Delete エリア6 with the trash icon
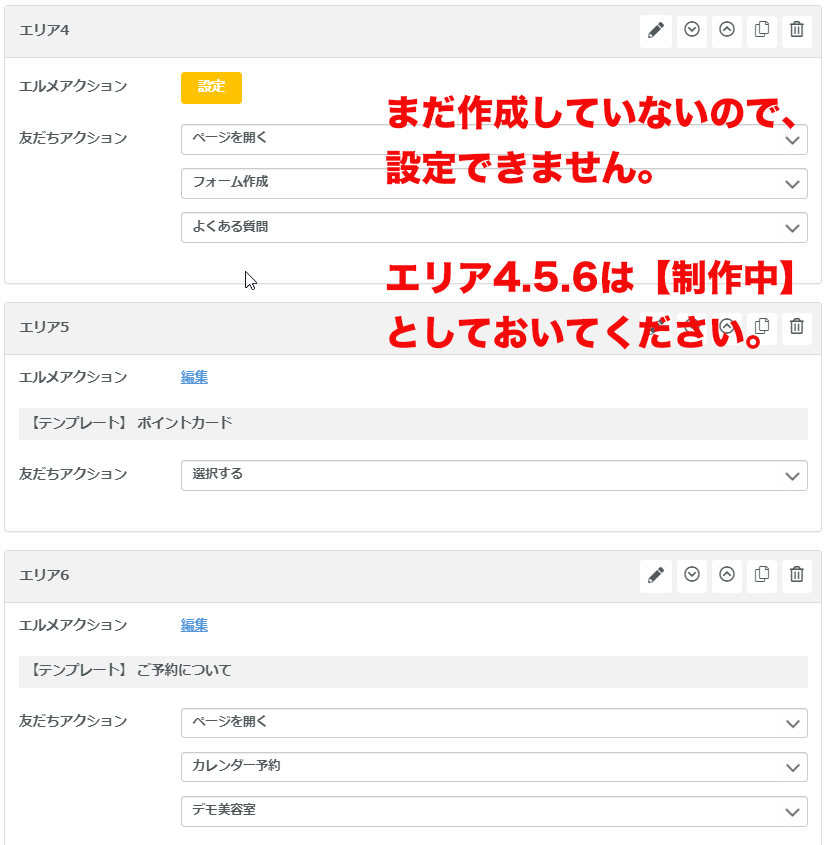The height and width of the screenshot is (845, 832). point(797,575)
